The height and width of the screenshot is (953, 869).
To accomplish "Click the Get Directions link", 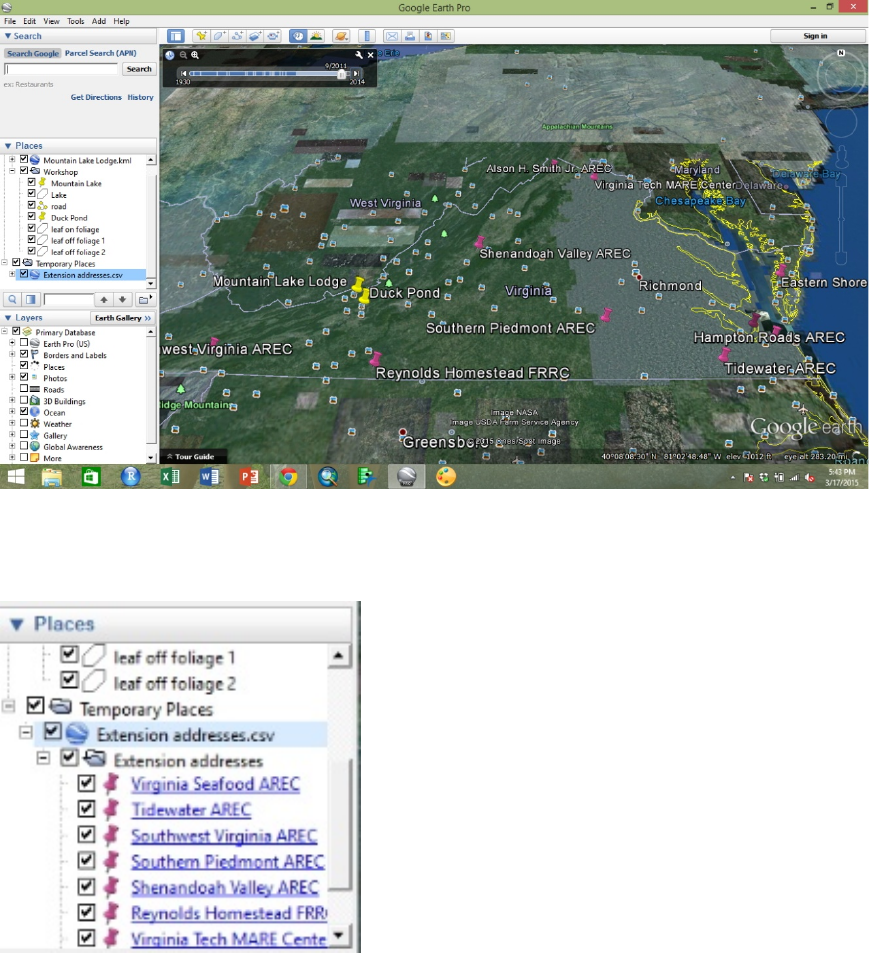I will click(x=96, y=97).
